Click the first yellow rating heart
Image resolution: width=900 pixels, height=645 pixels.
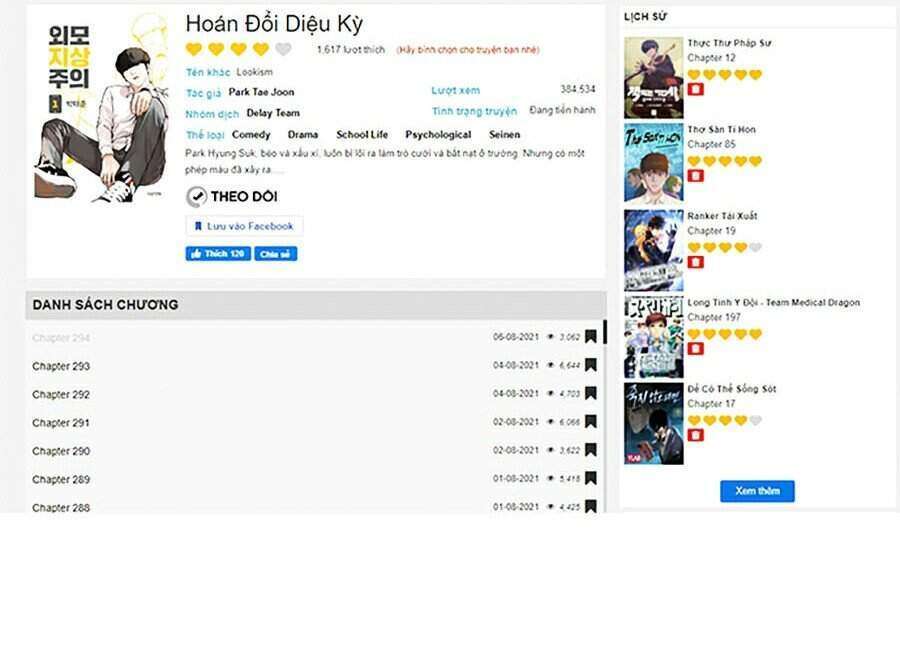(x=194, y=49)
